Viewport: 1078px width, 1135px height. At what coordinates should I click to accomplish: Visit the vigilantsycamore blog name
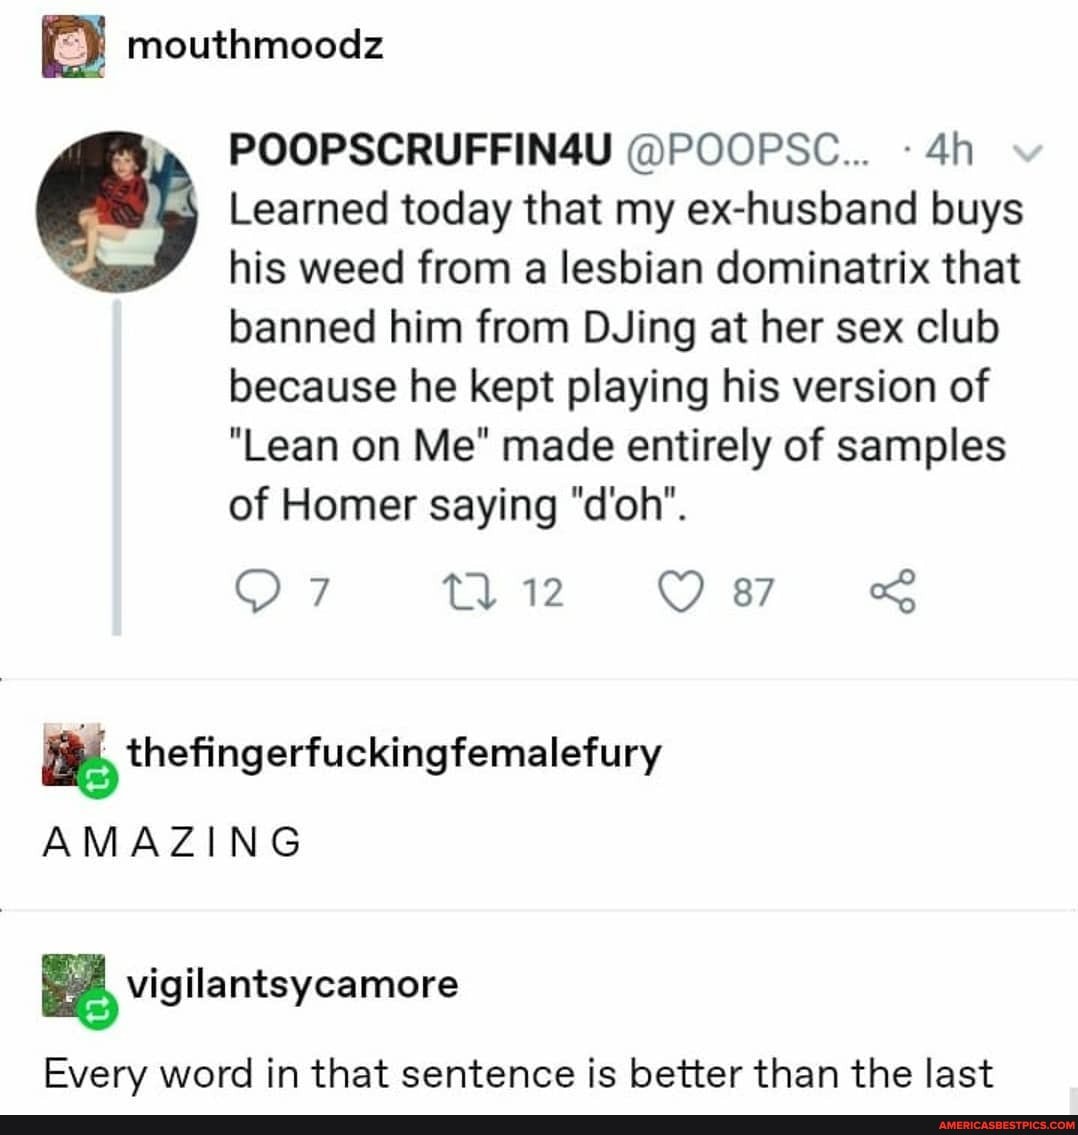pyautogui.click(x=292, y=984)
